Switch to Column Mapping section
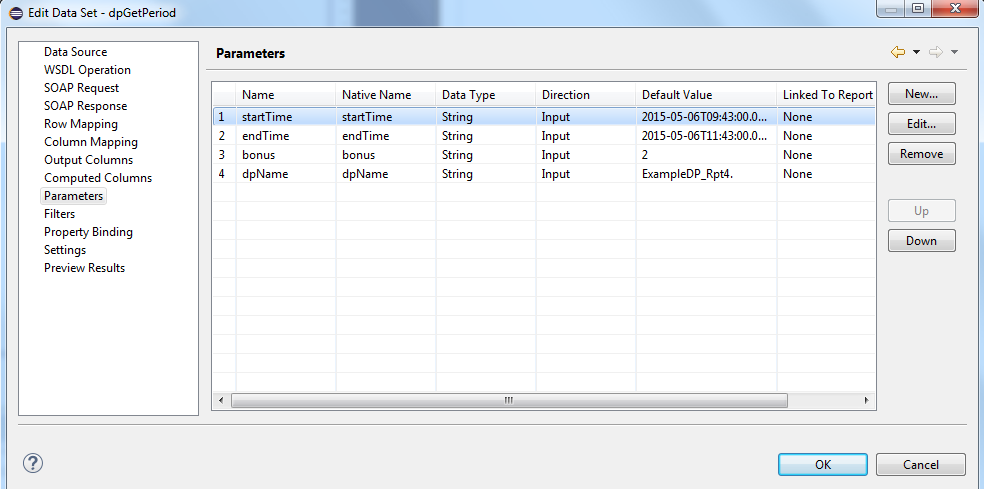Image resolution: width=984 pixels, height=489 pixels. (x=91, y=142)
